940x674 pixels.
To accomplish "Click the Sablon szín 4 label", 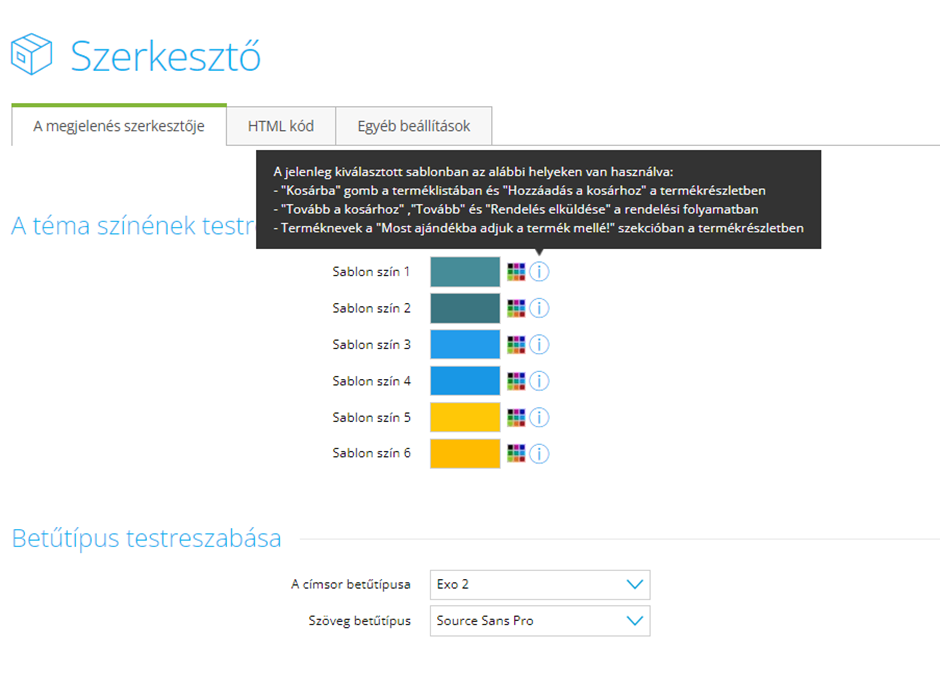I will (372, 381).
